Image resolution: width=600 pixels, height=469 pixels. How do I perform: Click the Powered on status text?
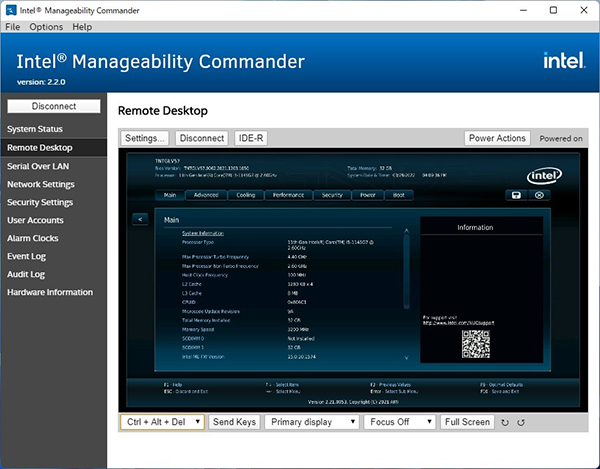561,138
